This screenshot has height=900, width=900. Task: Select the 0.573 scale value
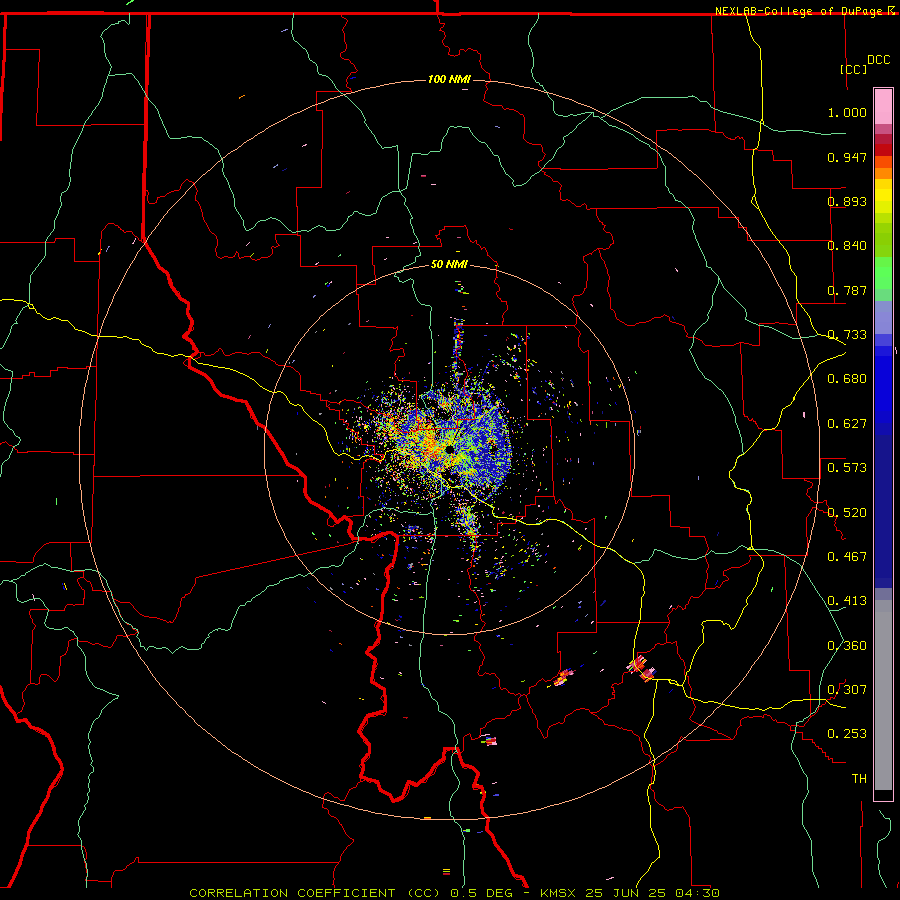(847, 468)
